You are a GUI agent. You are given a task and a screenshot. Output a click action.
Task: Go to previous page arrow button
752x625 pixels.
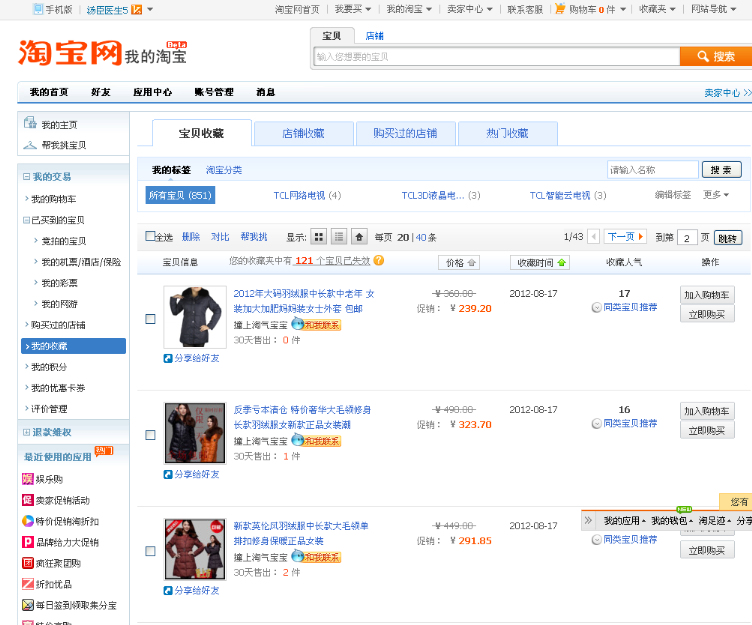(594, 236)
